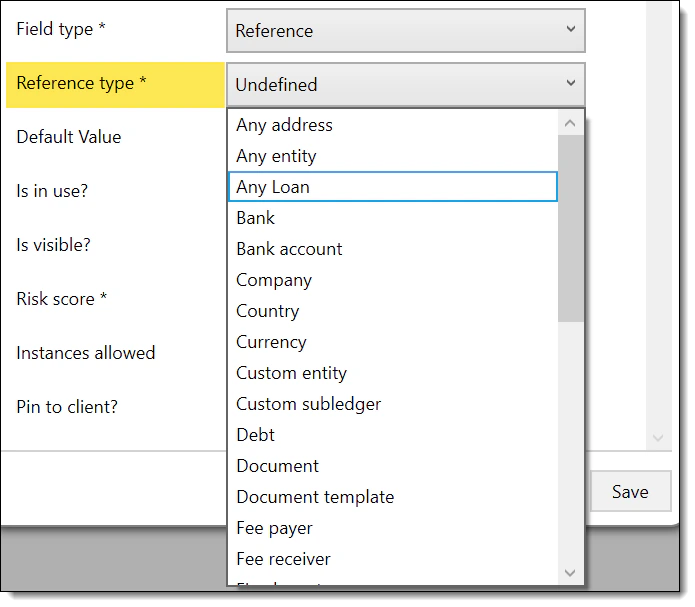The image size is (695, 607).
Task: Select 'Debt' option
Action: [393, 435]
